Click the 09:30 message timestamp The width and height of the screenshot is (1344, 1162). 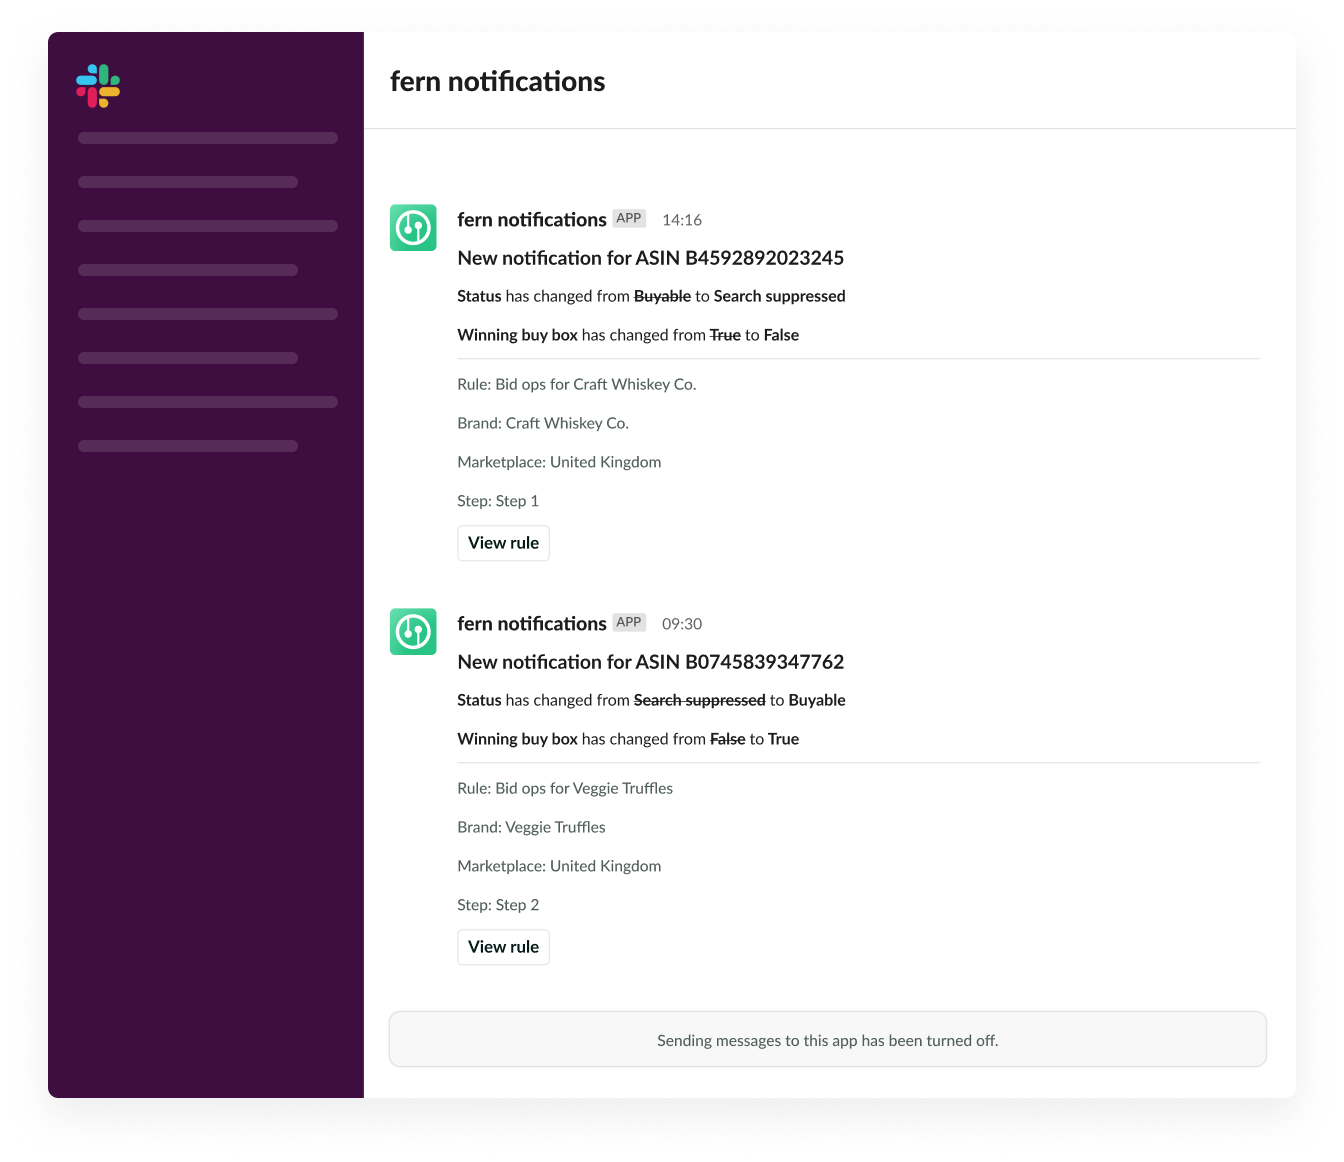(682, 624)
